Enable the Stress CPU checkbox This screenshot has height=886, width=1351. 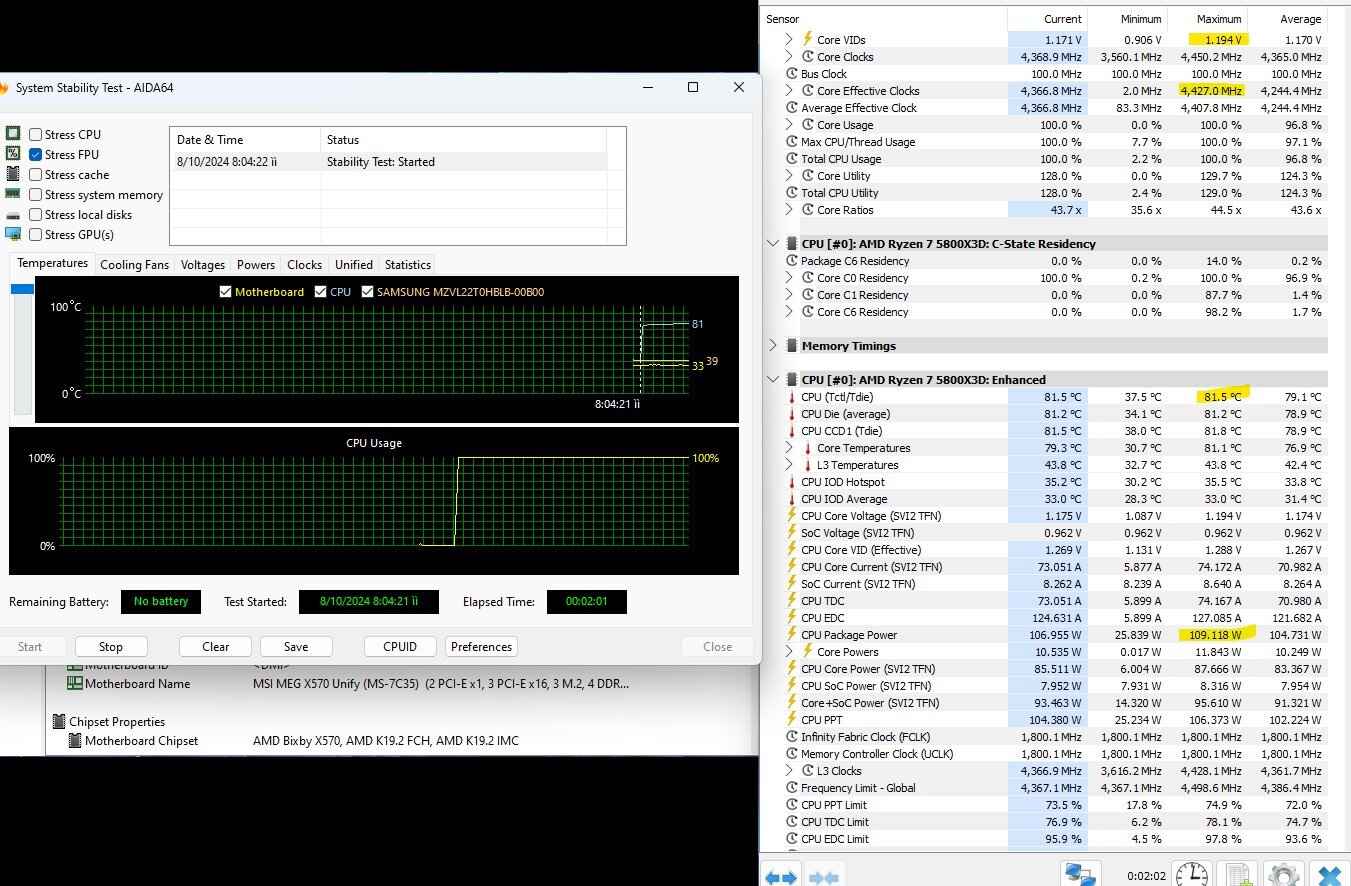coord(36,134)
